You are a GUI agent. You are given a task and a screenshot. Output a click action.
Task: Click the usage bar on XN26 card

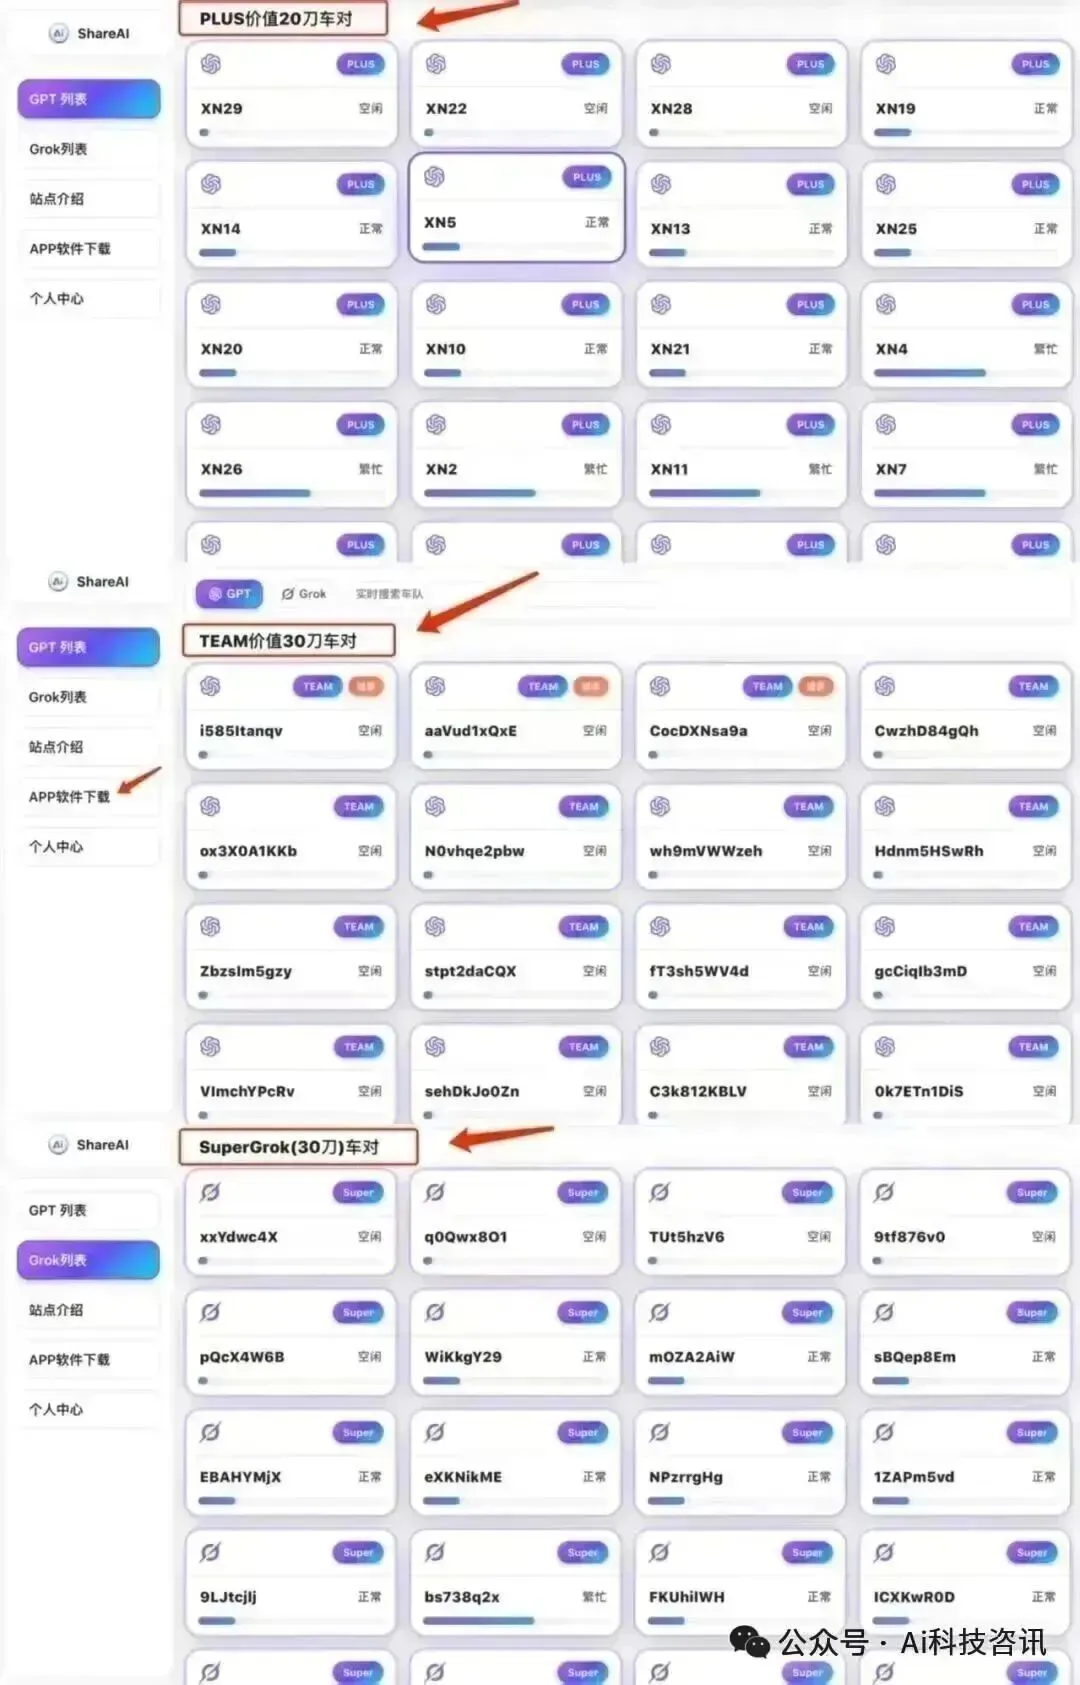tap(255, 493)
